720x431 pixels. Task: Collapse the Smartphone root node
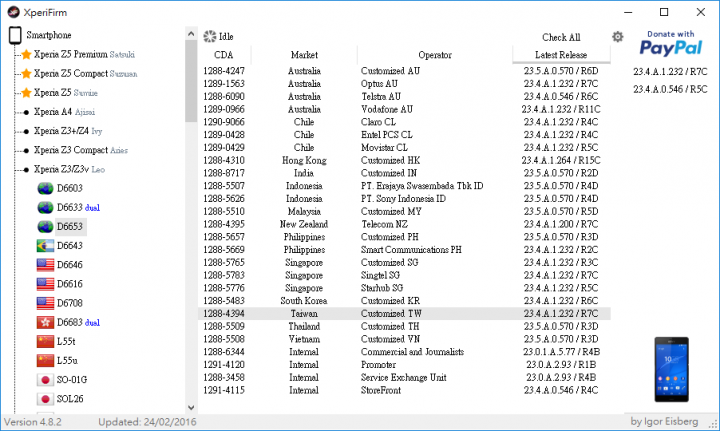15,35
